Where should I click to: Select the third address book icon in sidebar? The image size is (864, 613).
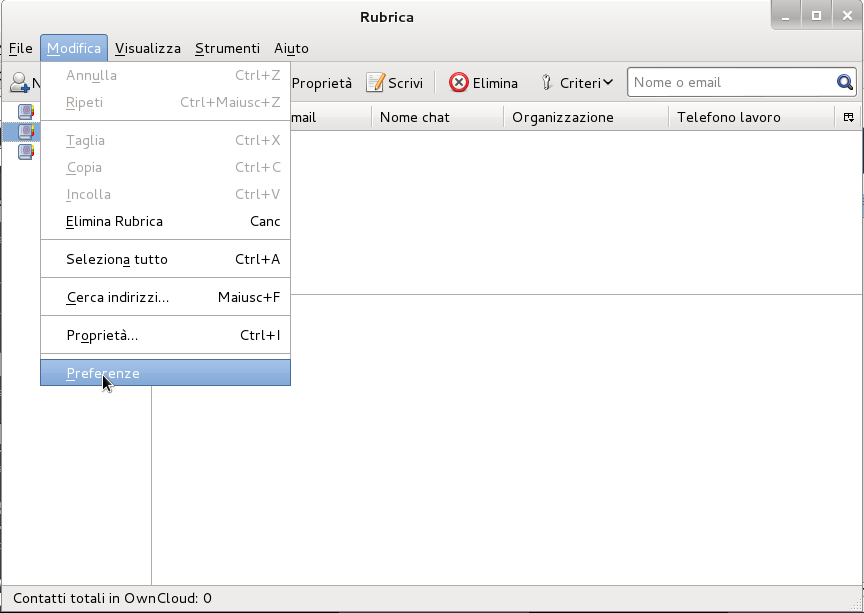(26, 151)
